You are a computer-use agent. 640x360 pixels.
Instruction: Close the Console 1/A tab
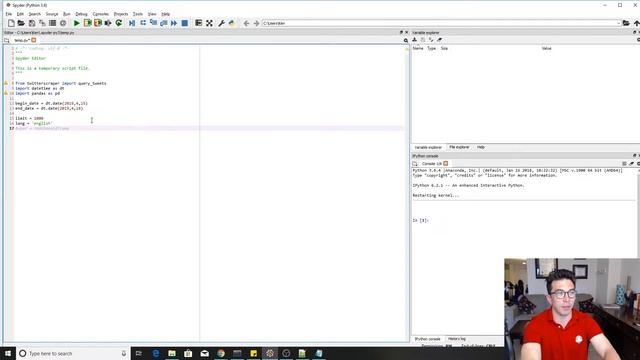[446, 163]
